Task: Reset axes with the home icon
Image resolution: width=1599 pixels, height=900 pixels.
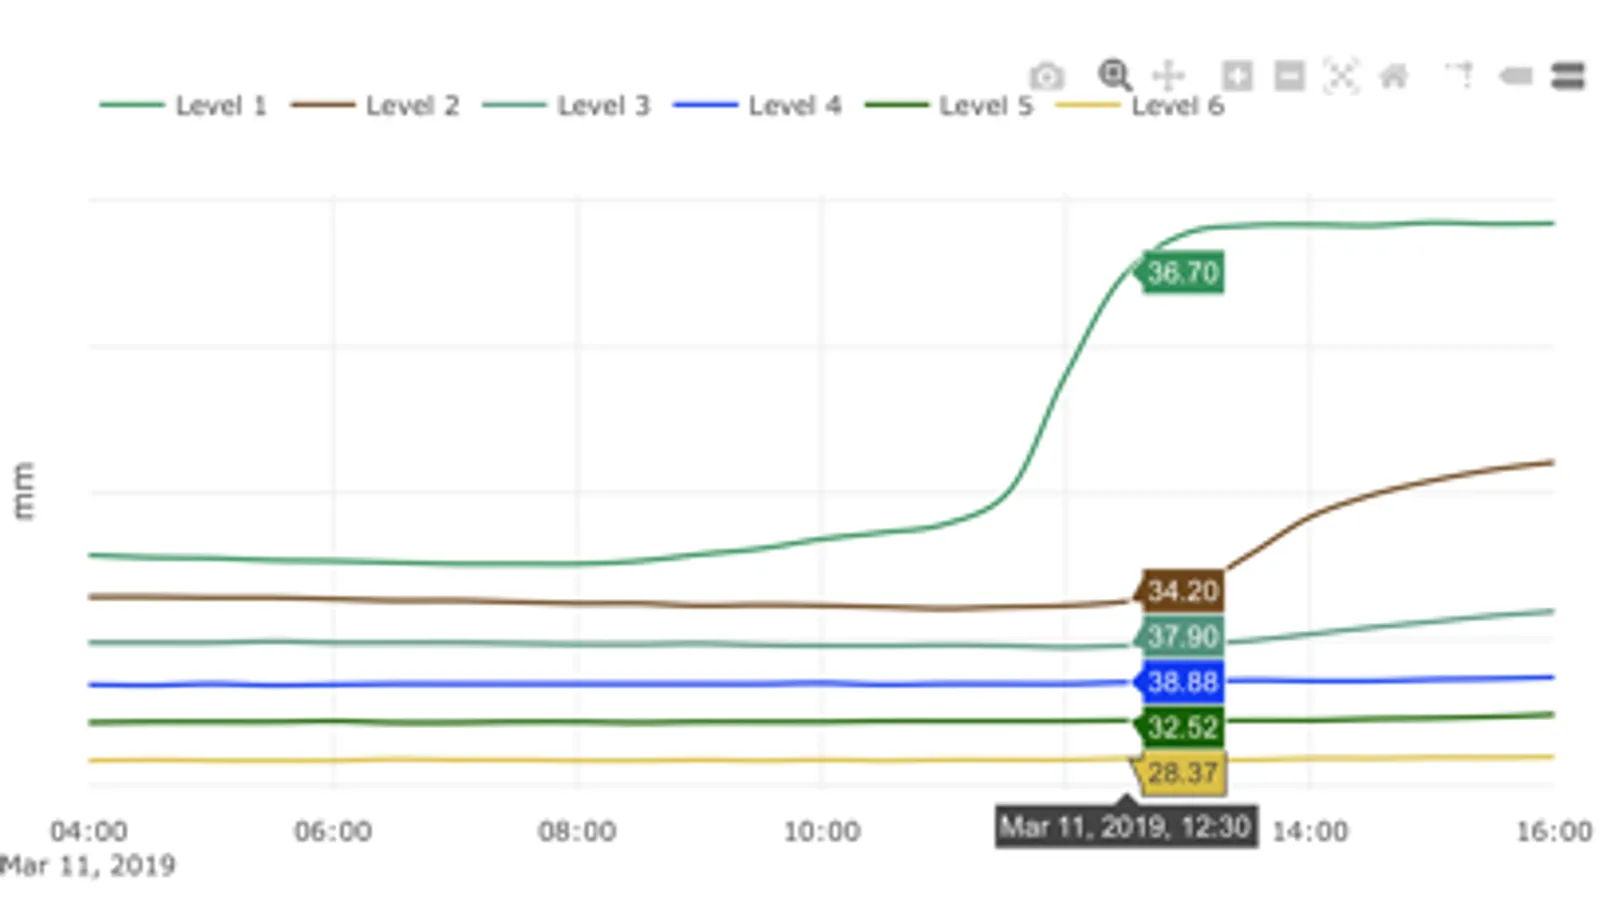Action: [x=1394, y=75]
